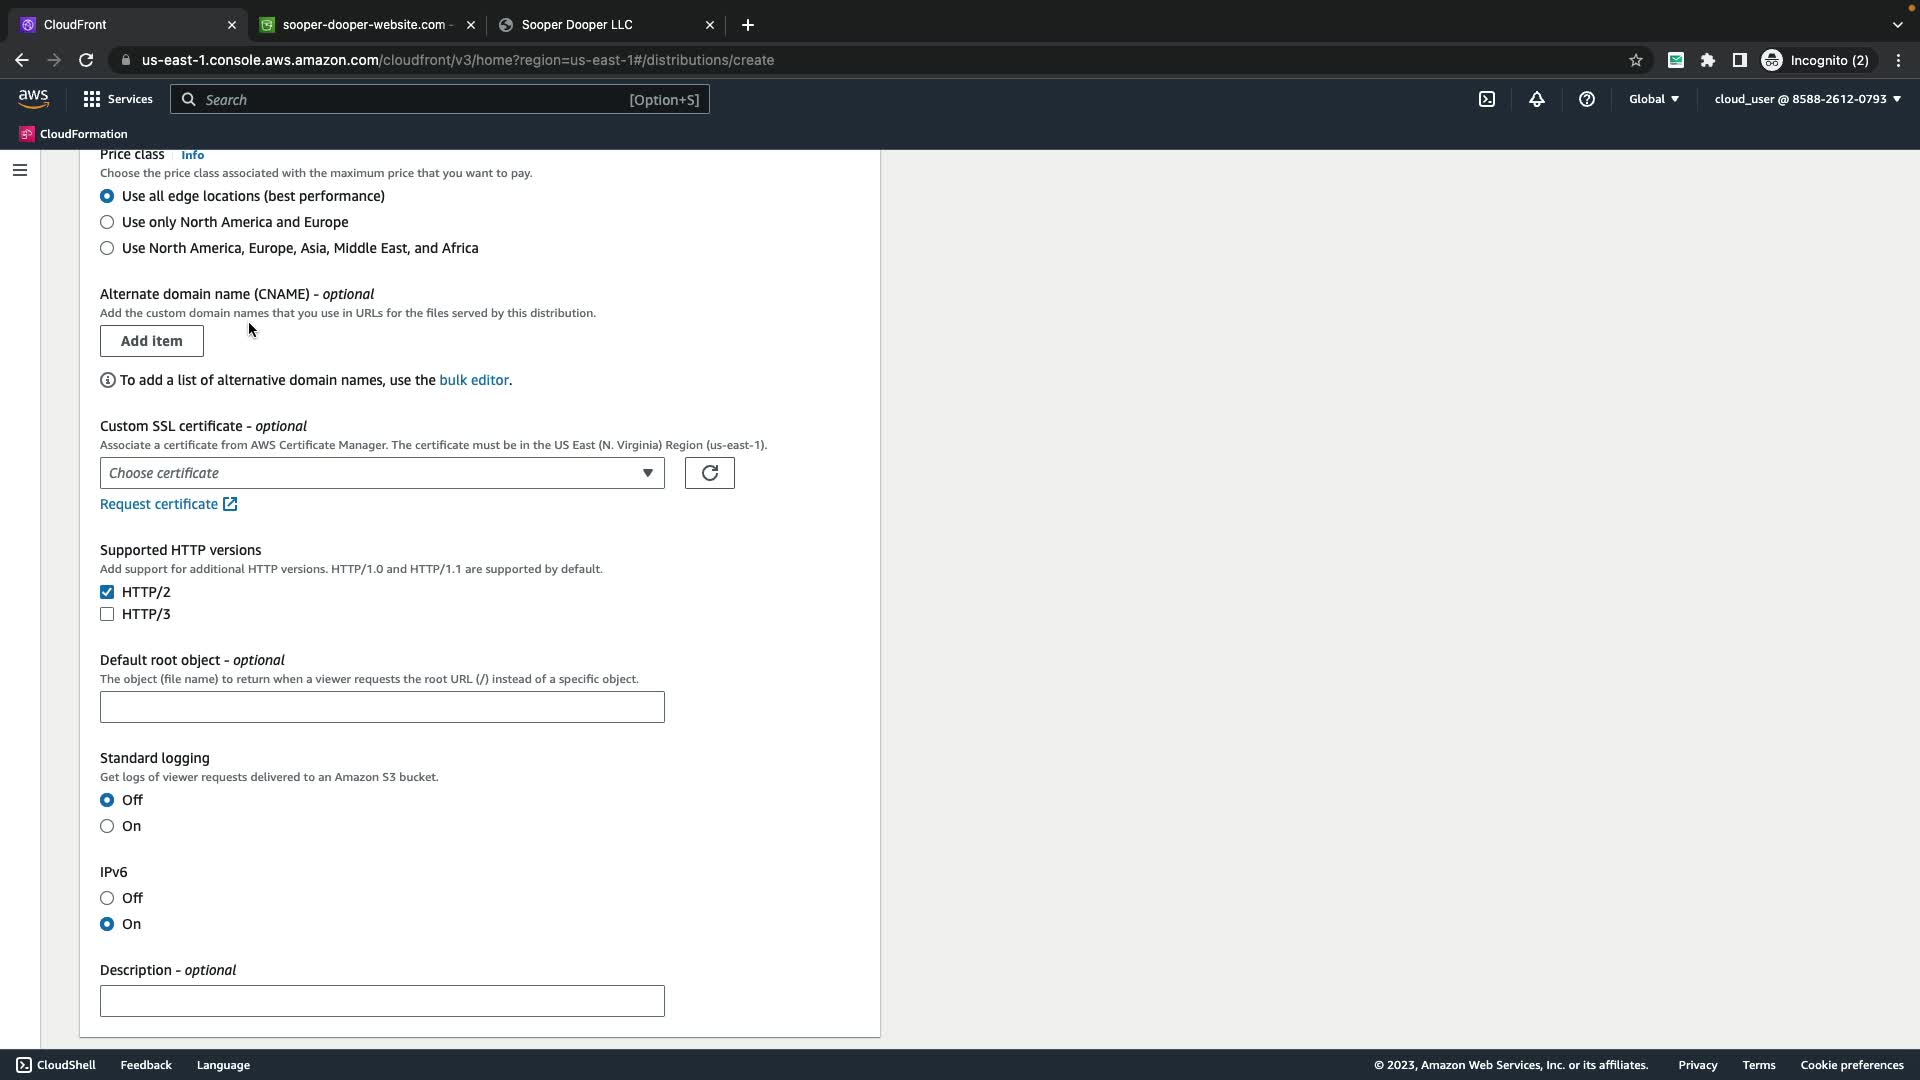Viewport: 1920px width, 1080px height.
Task: Open the Choose certificate dropdown
Action: 381,473
